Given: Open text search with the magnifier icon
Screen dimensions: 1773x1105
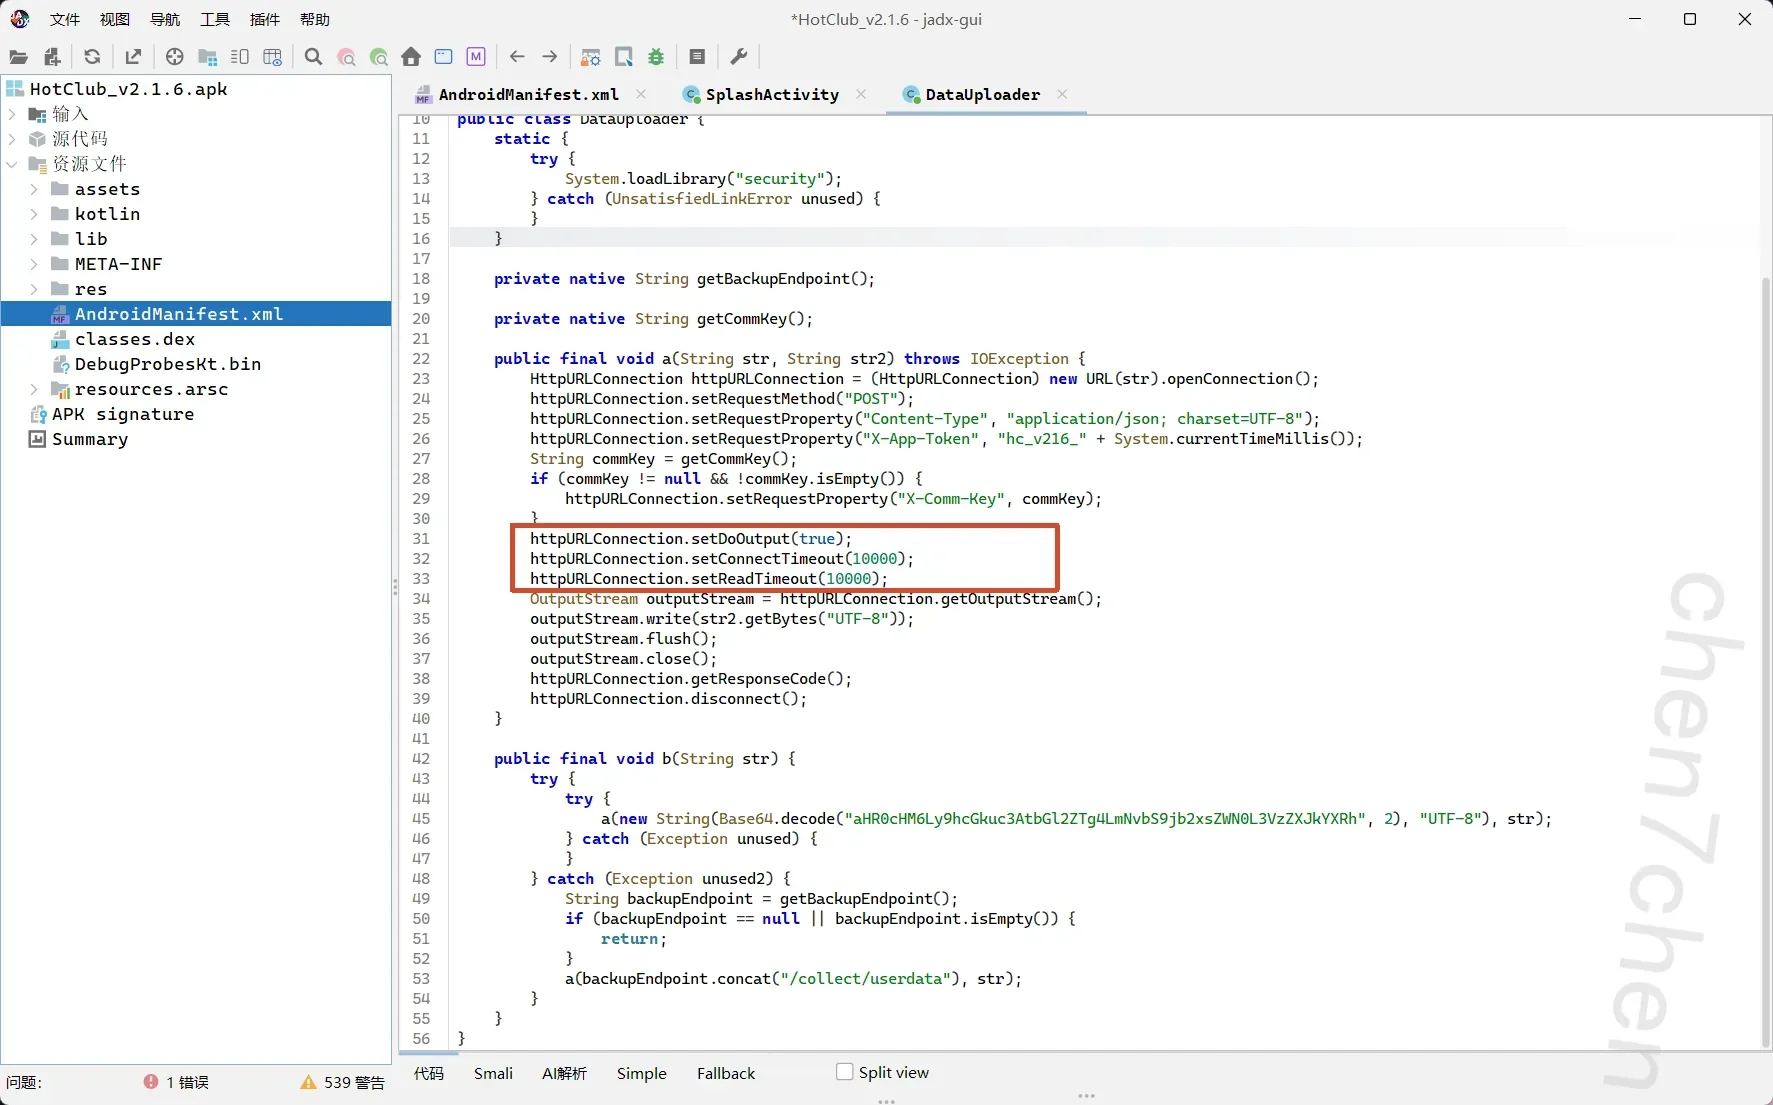Looking at the screenshot, I should pyautogui.click(x=313, y=57).
